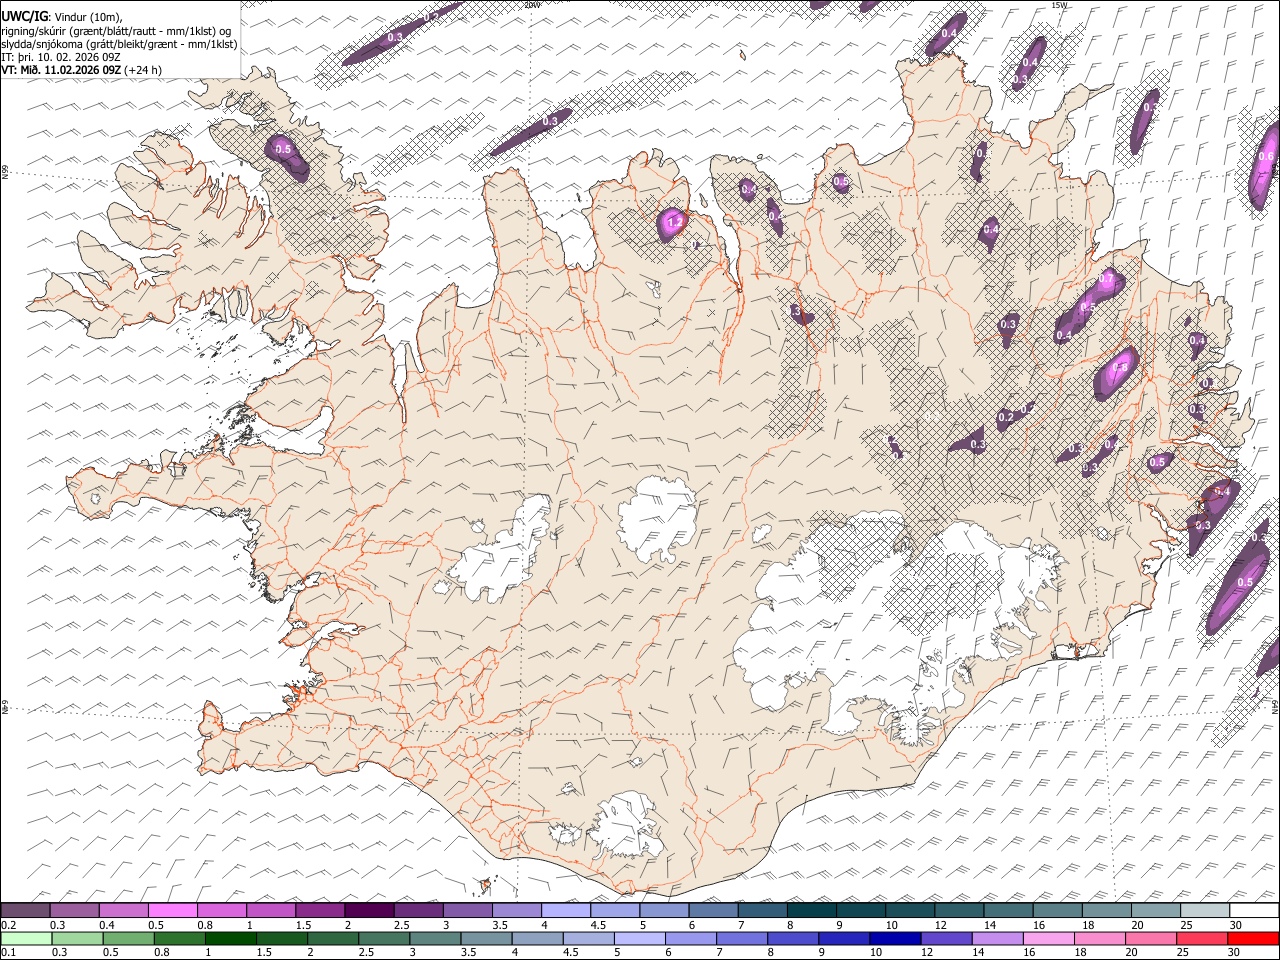The height and width of the screenshot is (960, 1280).
Task: Select the 2 green swatch on the lower scale
Action: (332, 938)
